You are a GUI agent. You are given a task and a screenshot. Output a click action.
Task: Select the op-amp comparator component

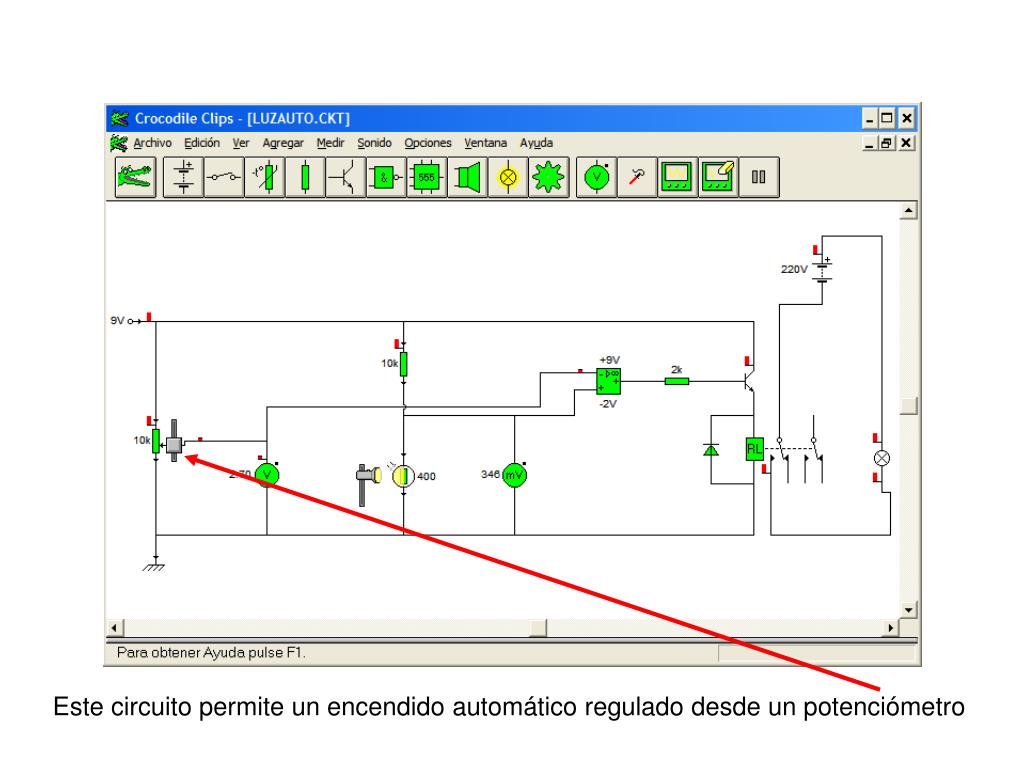608,381
